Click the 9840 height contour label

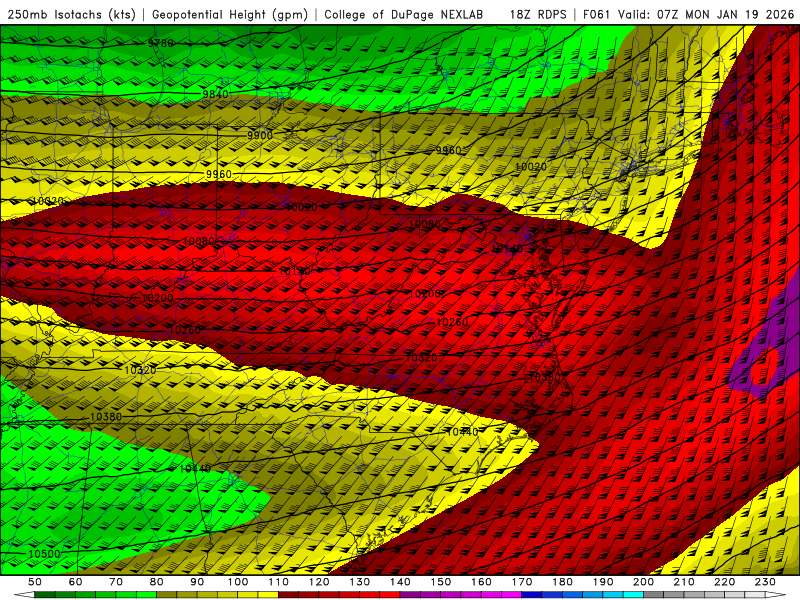(216, 94)
